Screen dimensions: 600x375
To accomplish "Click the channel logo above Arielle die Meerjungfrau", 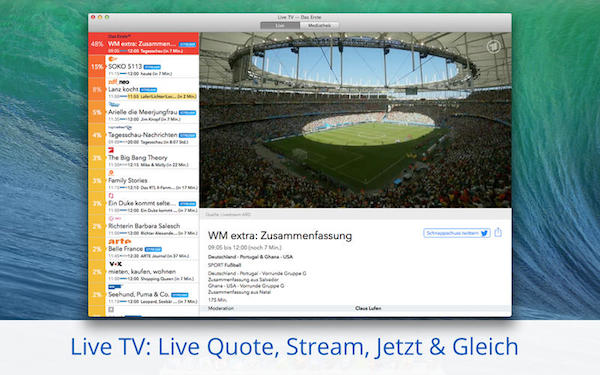I will coord(114,104).
